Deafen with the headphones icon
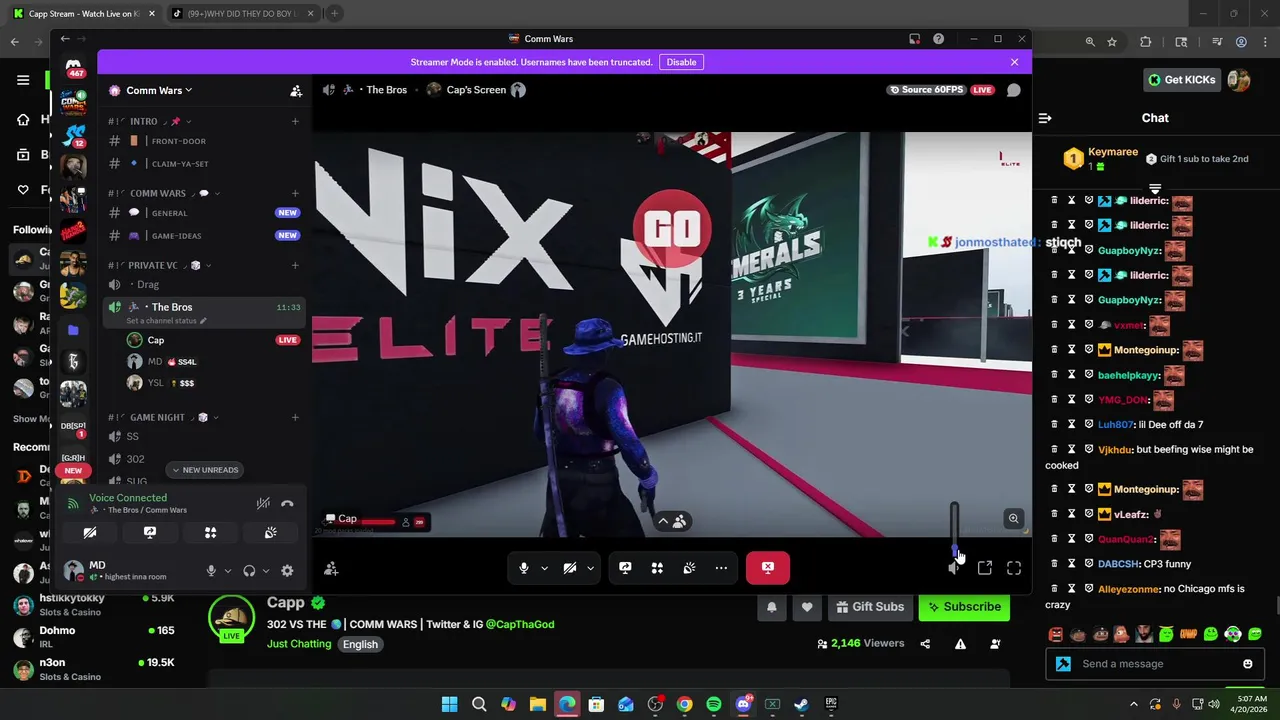Viewport: 1280px width, 720px height. click(x=249, y=571)
